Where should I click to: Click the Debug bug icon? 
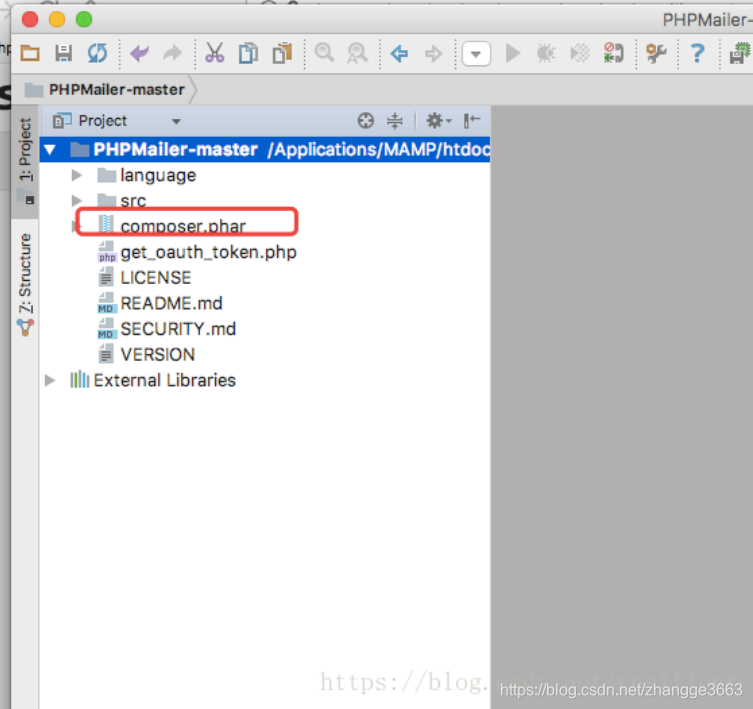point(546,53)
